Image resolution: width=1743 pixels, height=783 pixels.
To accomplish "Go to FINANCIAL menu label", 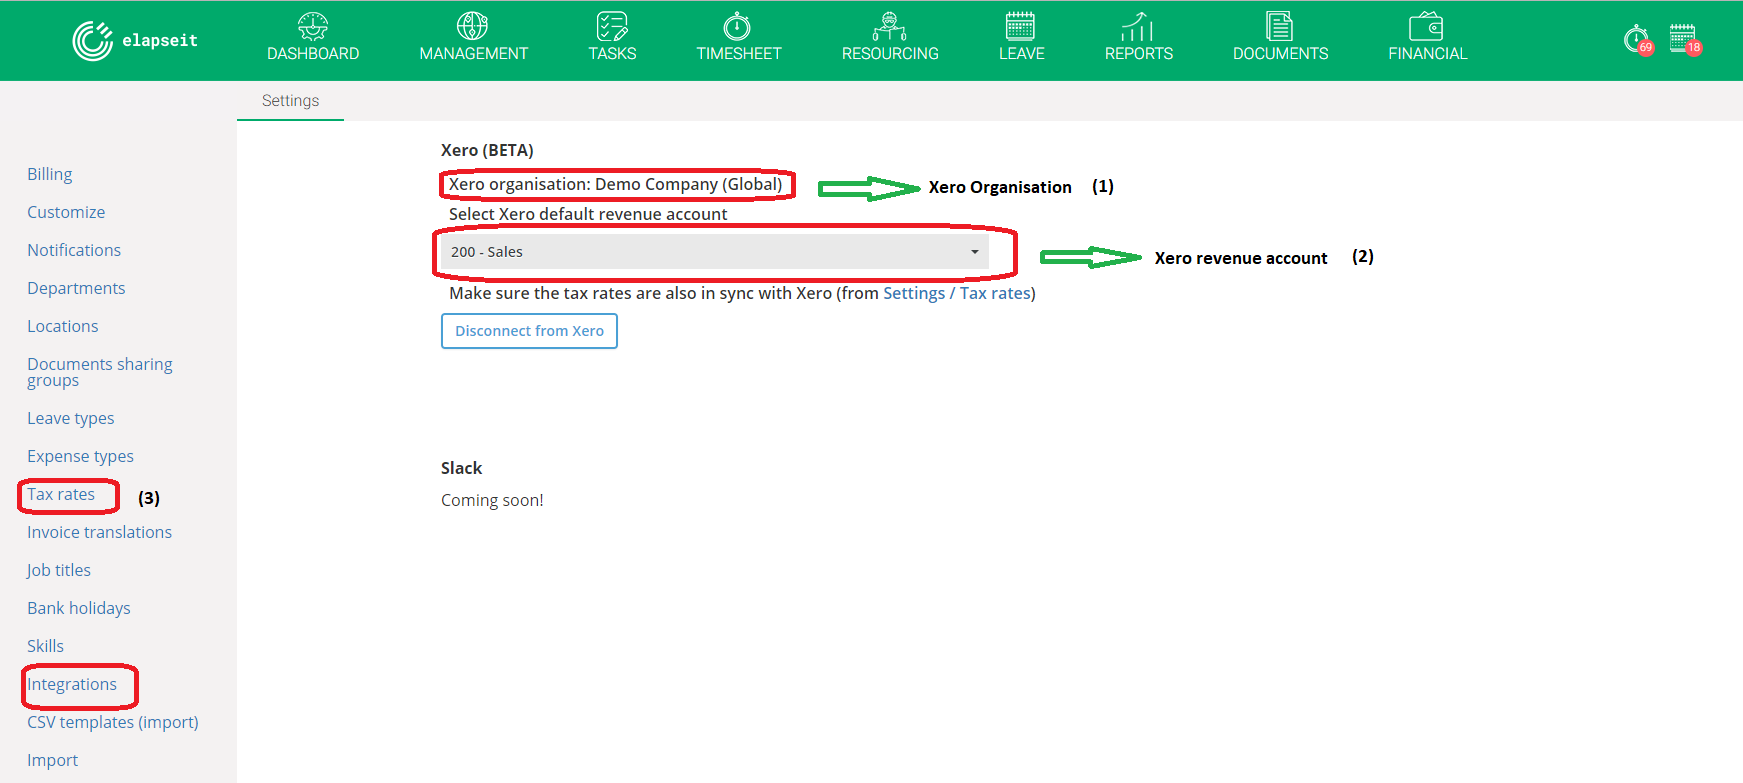I will (1428, 54).
